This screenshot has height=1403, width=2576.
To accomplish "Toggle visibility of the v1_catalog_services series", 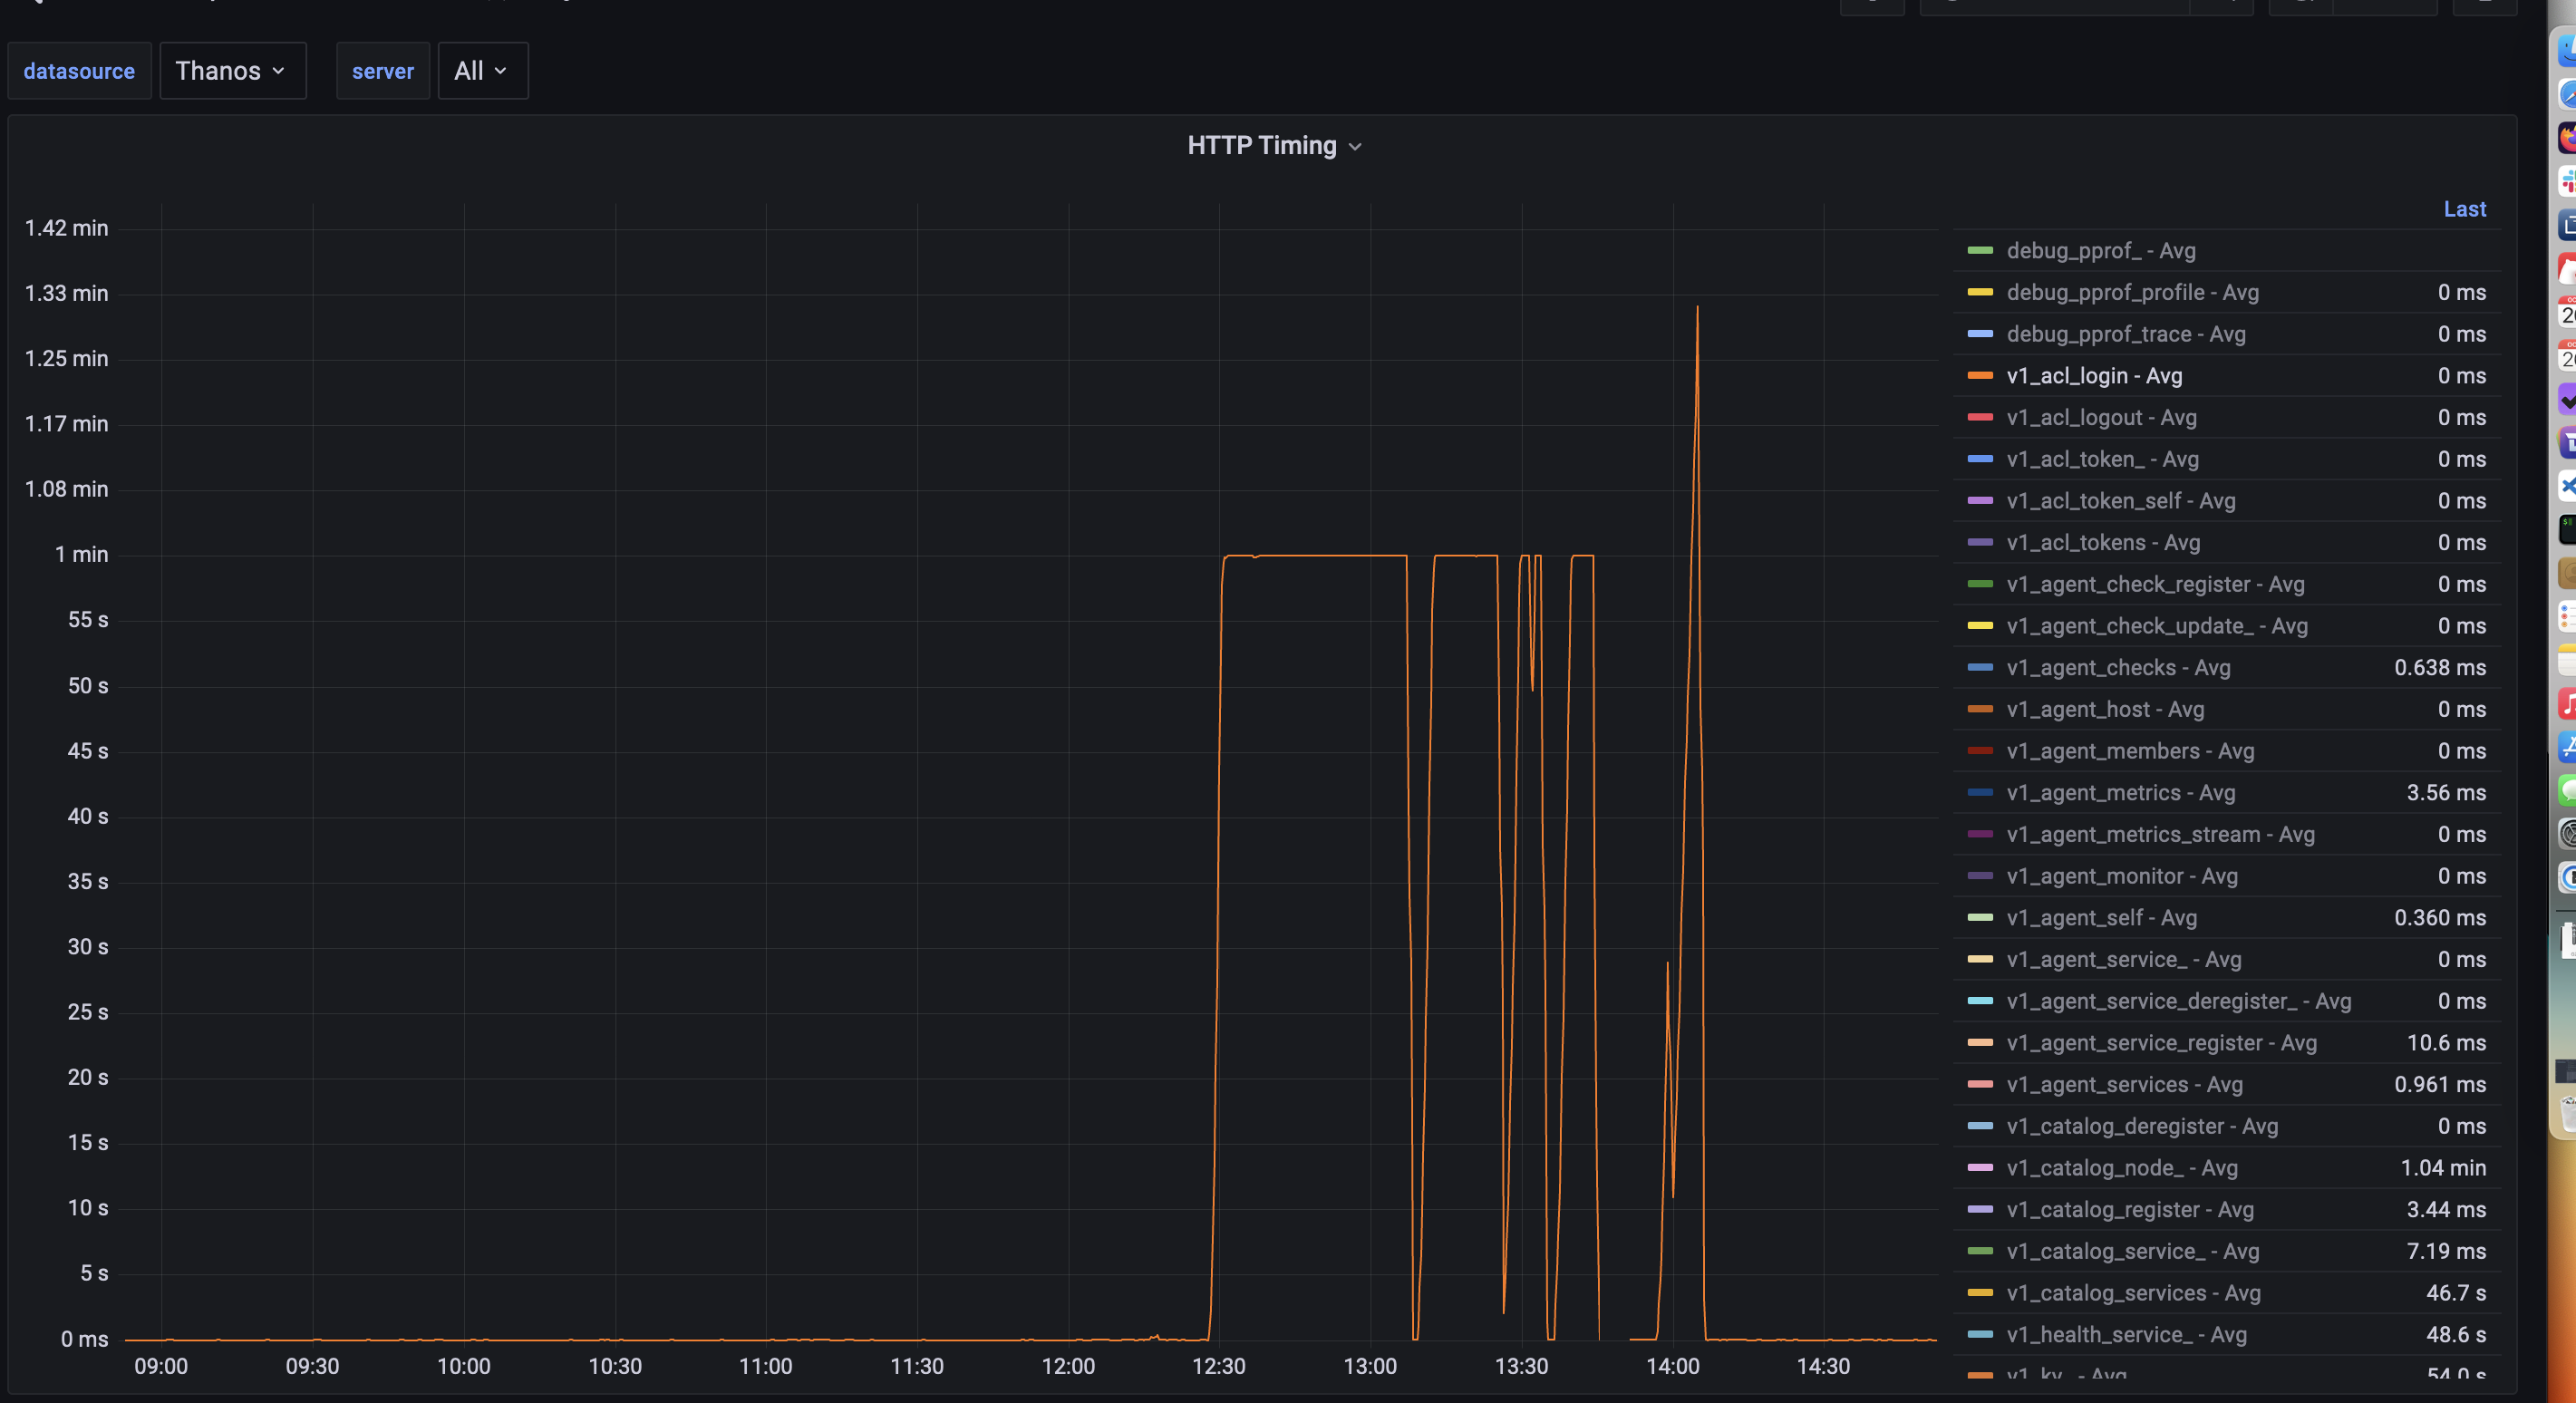I will (x=2131, y=1293).
